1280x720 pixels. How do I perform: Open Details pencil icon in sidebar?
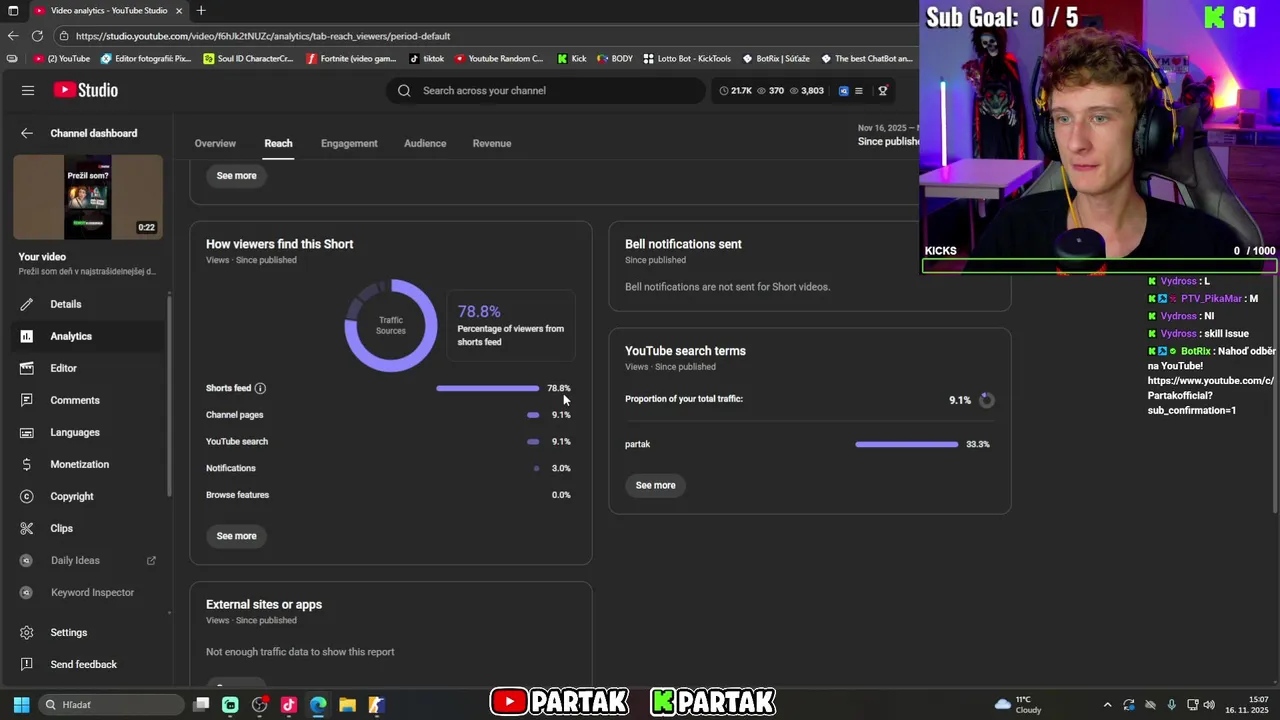click(x=27, y=304)
